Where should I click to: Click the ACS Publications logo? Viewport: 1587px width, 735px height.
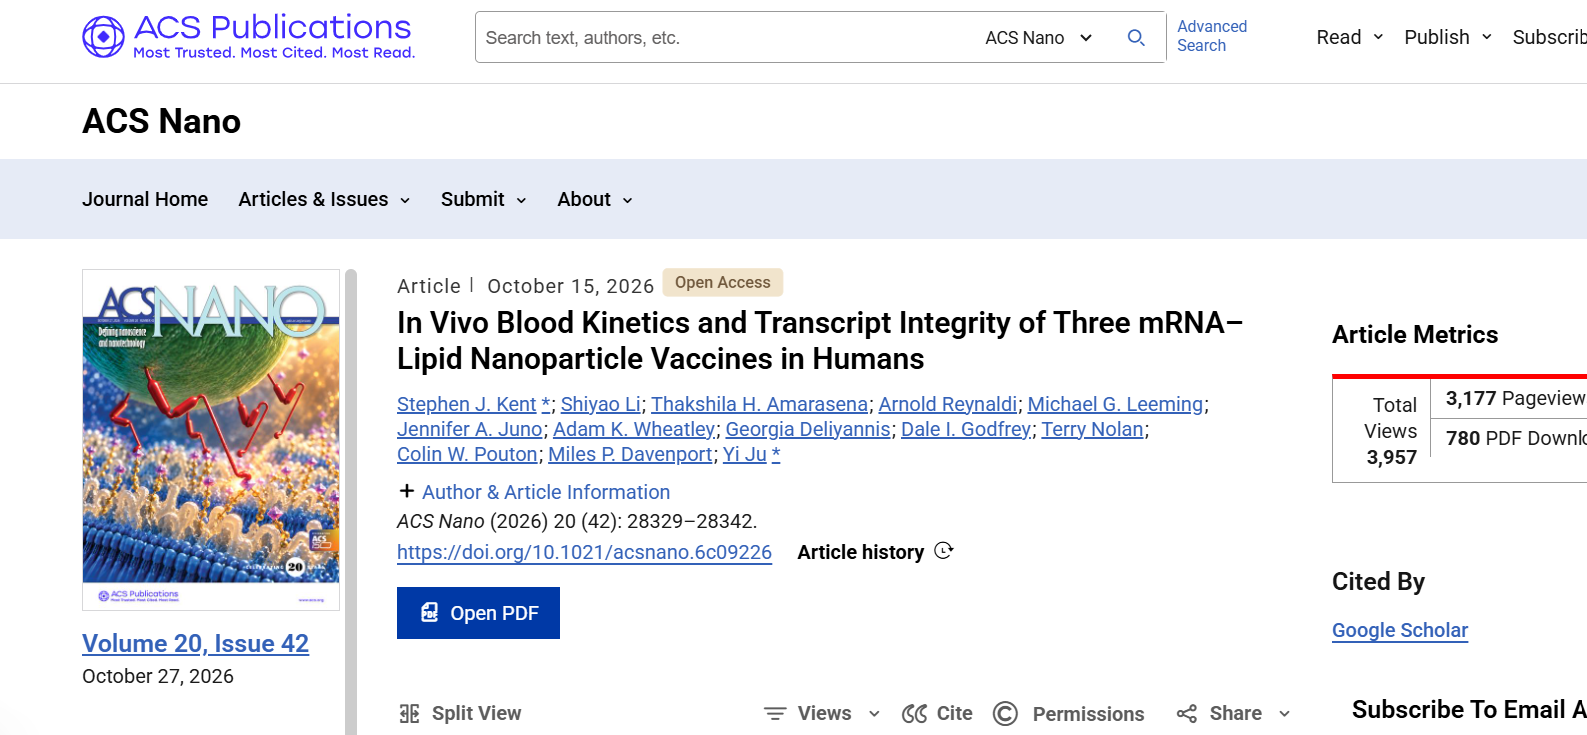[248, 37]
